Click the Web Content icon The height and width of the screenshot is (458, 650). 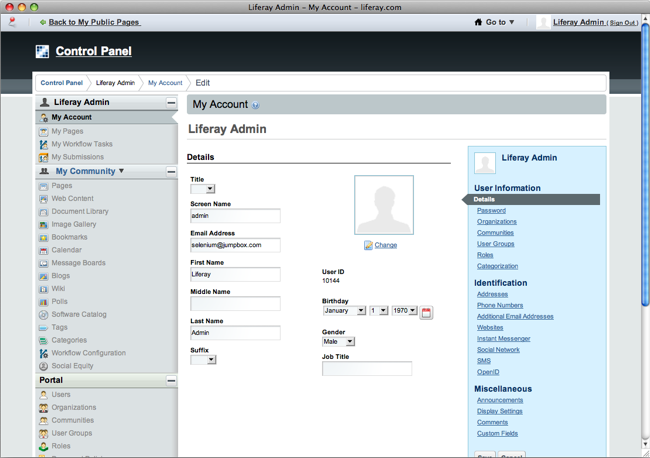44,199
